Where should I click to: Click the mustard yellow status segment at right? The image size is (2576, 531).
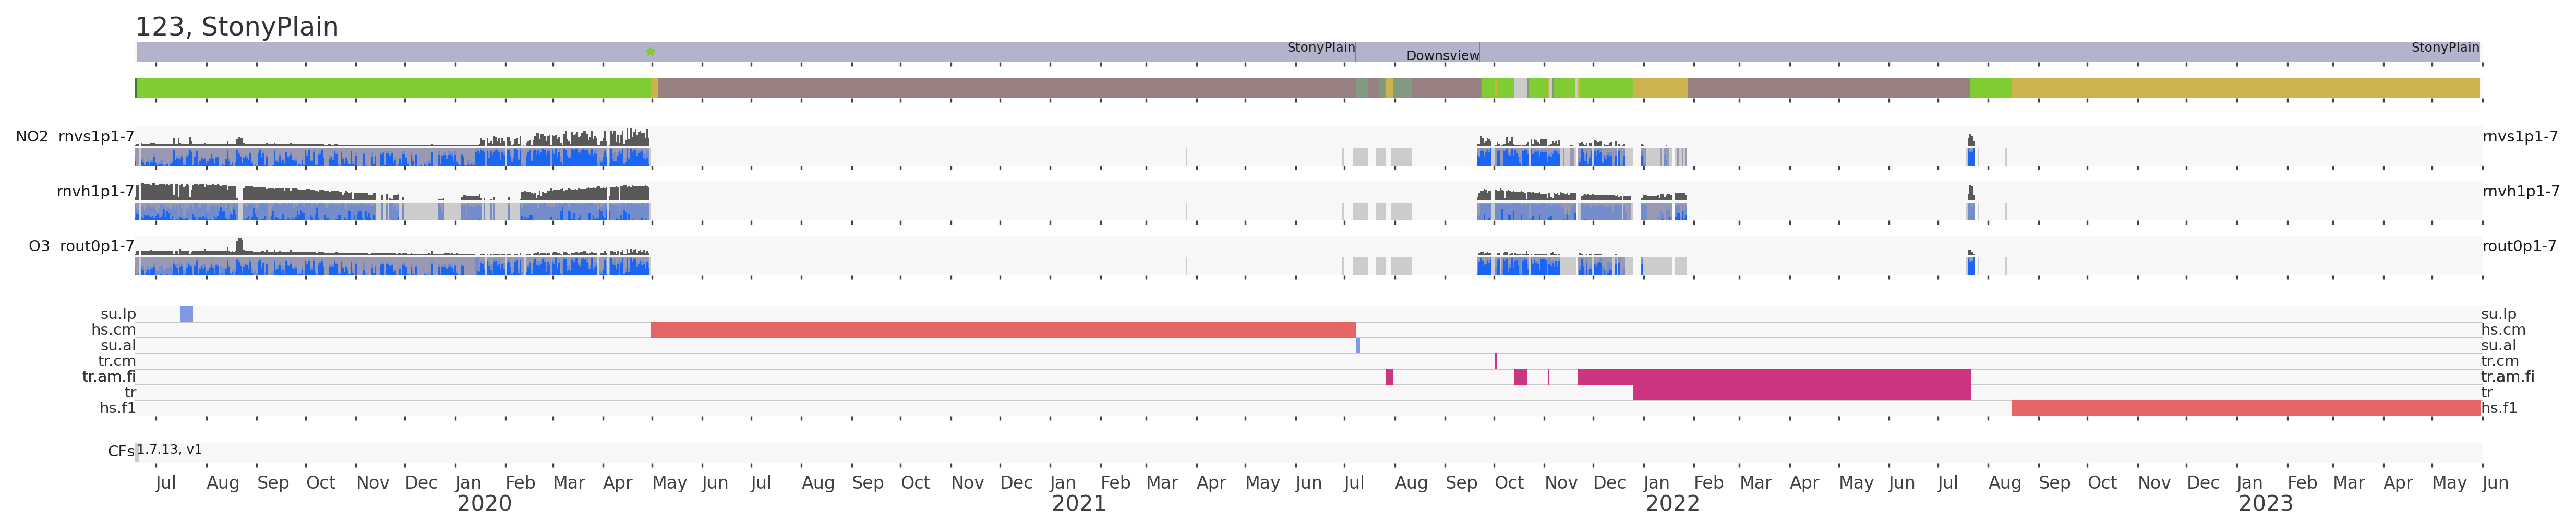[x=2245, y=88]
